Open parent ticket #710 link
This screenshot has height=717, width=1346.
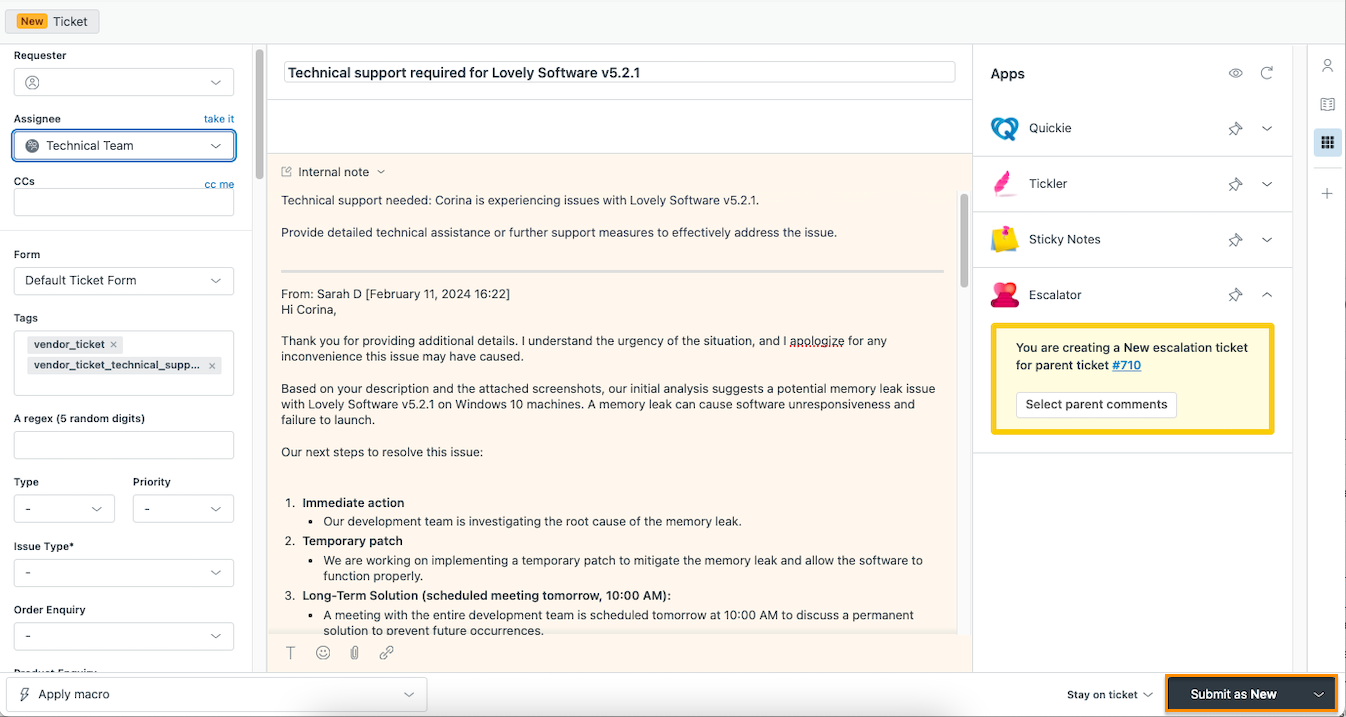(x=1126, y=365)
